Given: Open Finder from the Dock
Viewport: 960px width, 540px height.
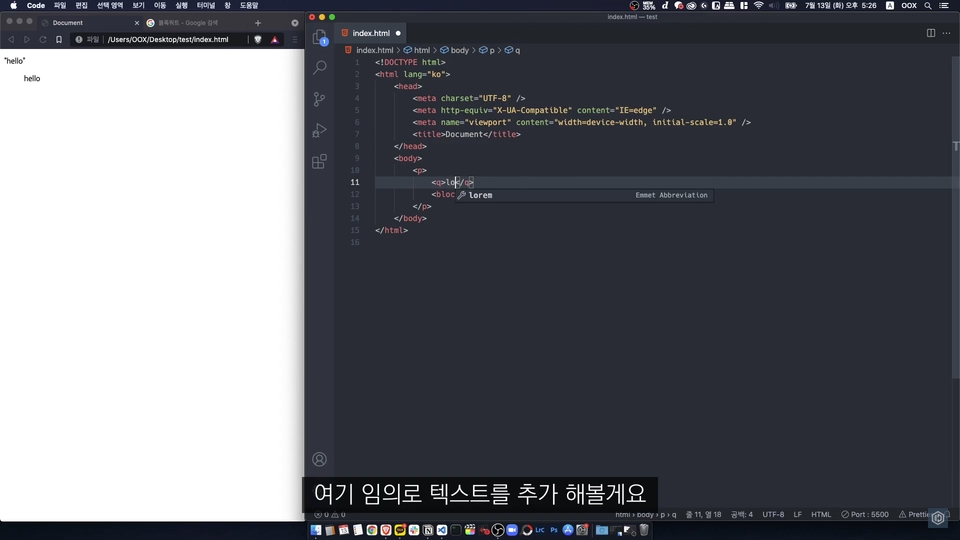Looking at the screenshot, I should 316,530.
